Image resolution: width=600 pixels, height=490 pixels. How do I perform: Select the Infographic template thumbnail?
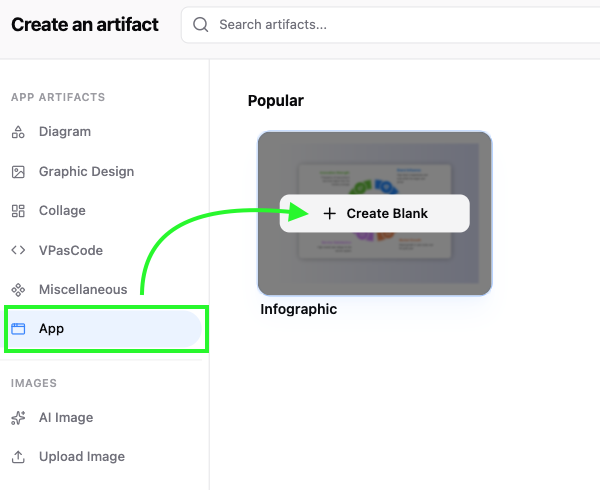tap(375, 213)
